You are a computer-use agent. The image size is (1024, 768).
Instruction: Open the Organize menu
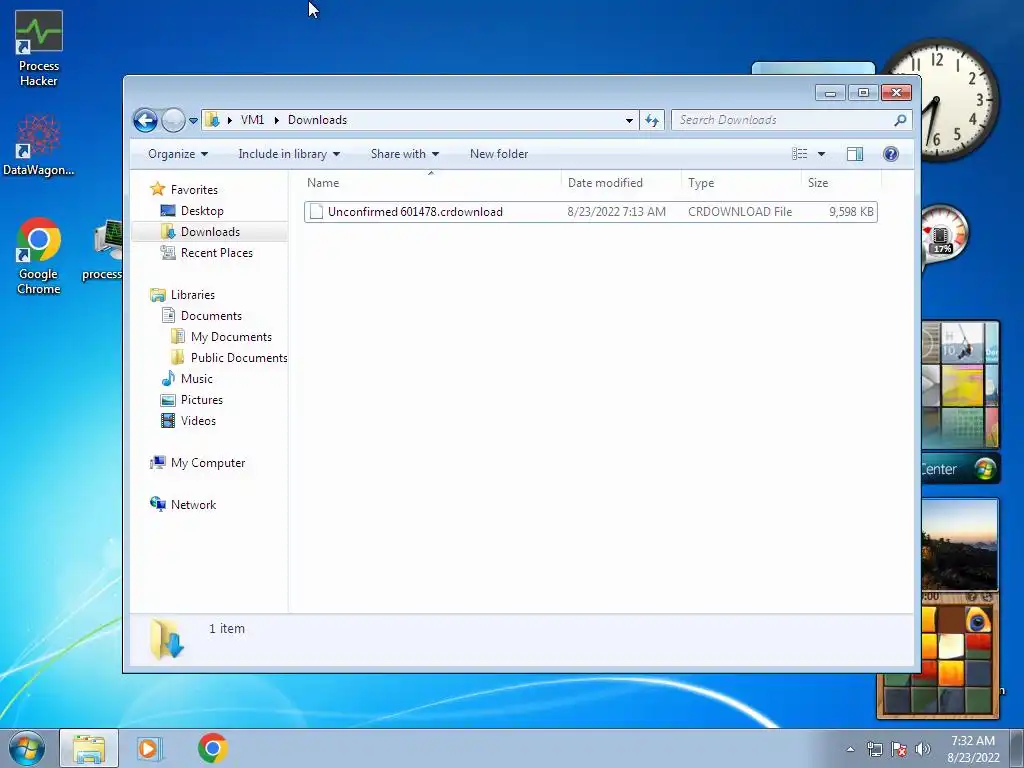178,154
